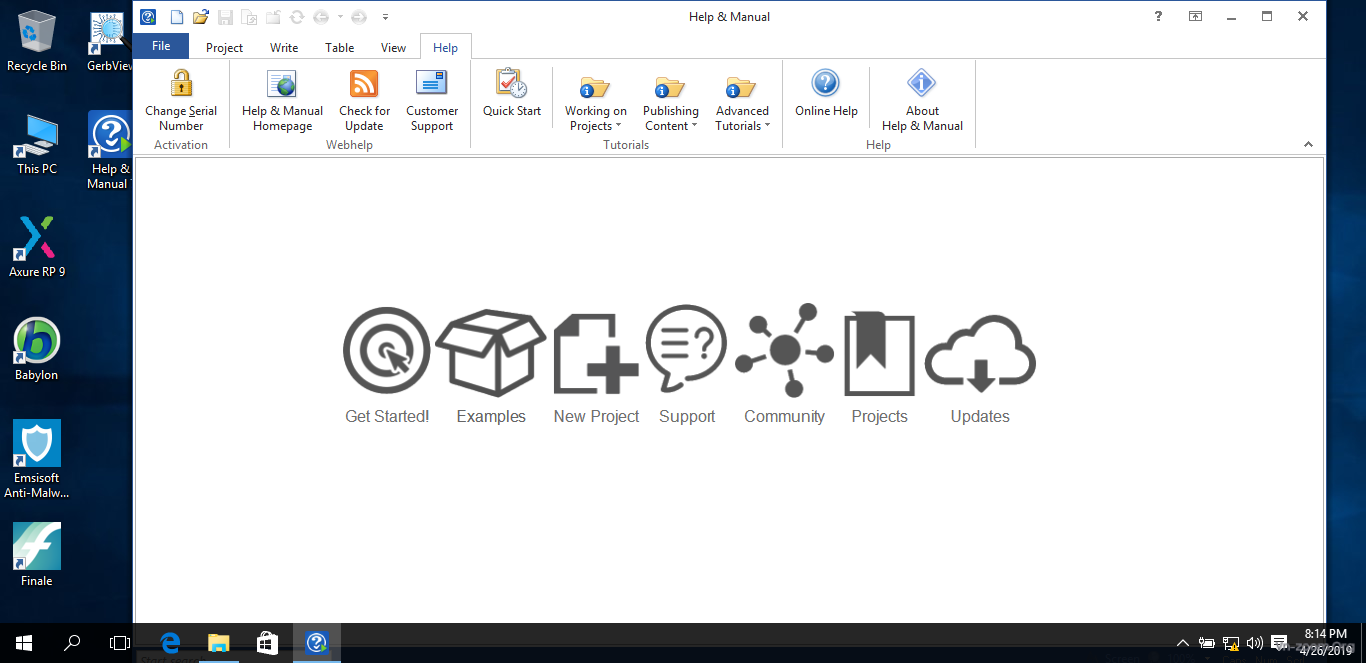The image size is (1366, 663).
Task: Launch Microsoft Edge from taskbar
Action: [x=170, y=643]
